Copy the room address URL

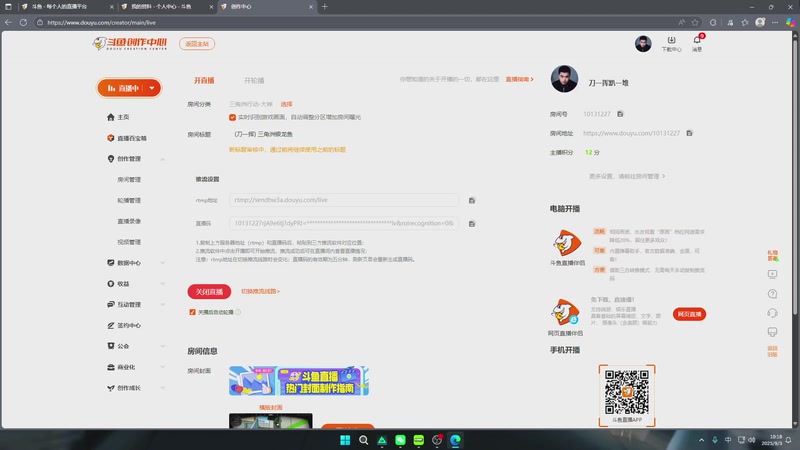pos(689,133)
